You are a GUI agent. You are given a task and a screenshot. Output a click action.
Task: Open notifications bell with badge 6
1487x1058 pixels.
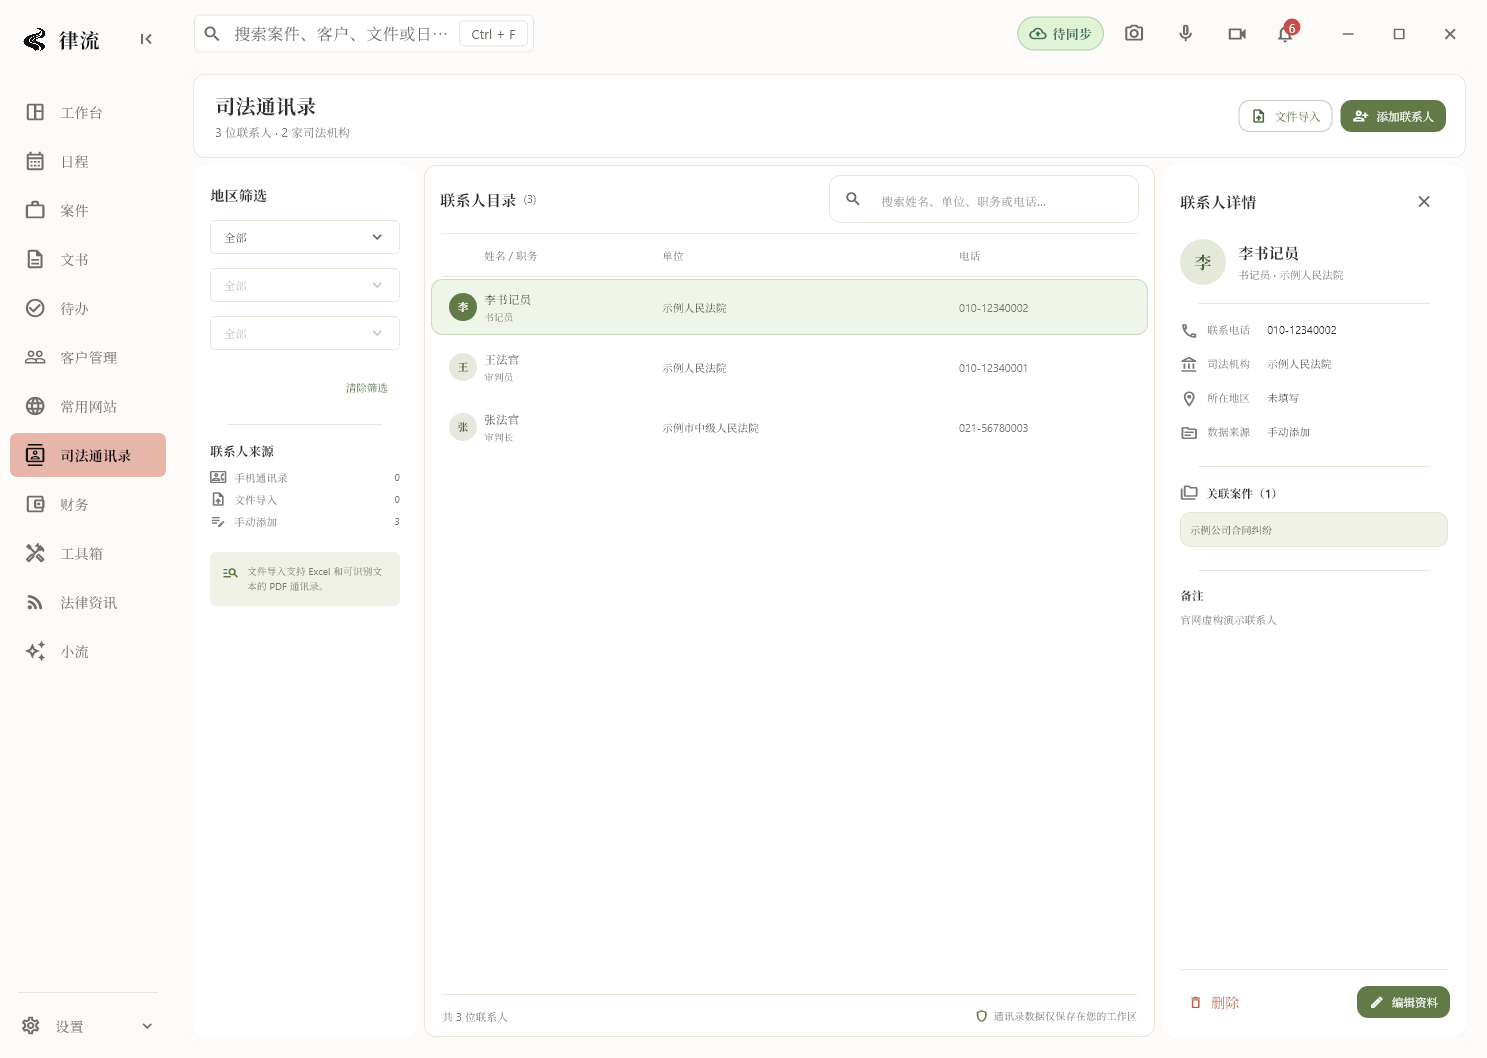coord(1286,34)
